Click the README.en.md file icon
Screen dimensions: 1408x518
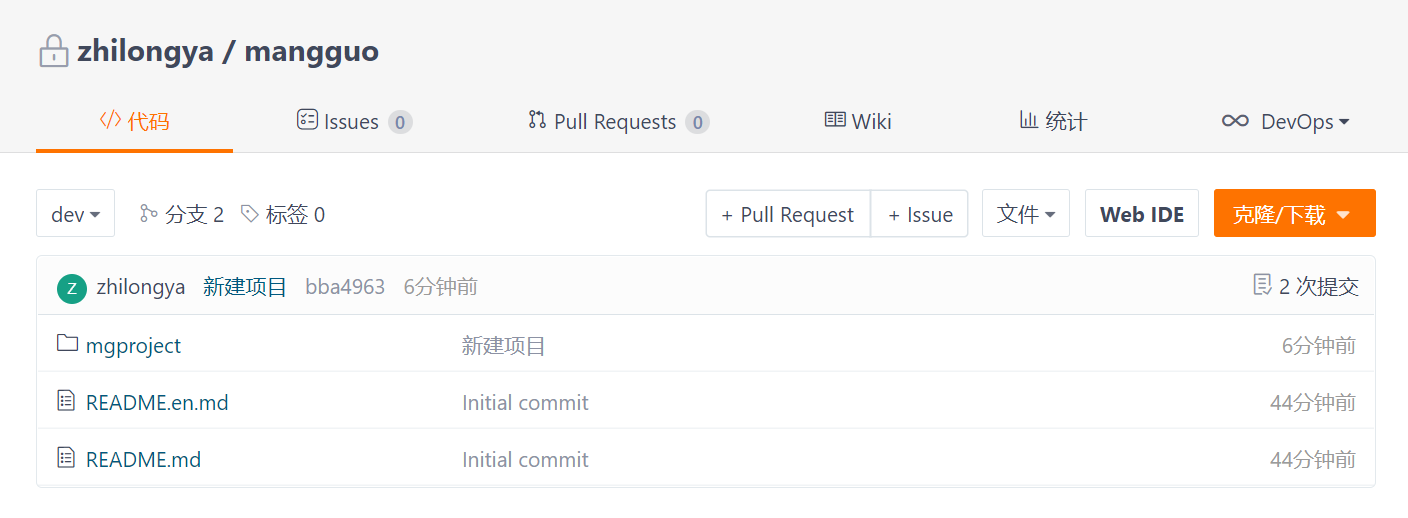pos(67,401)
